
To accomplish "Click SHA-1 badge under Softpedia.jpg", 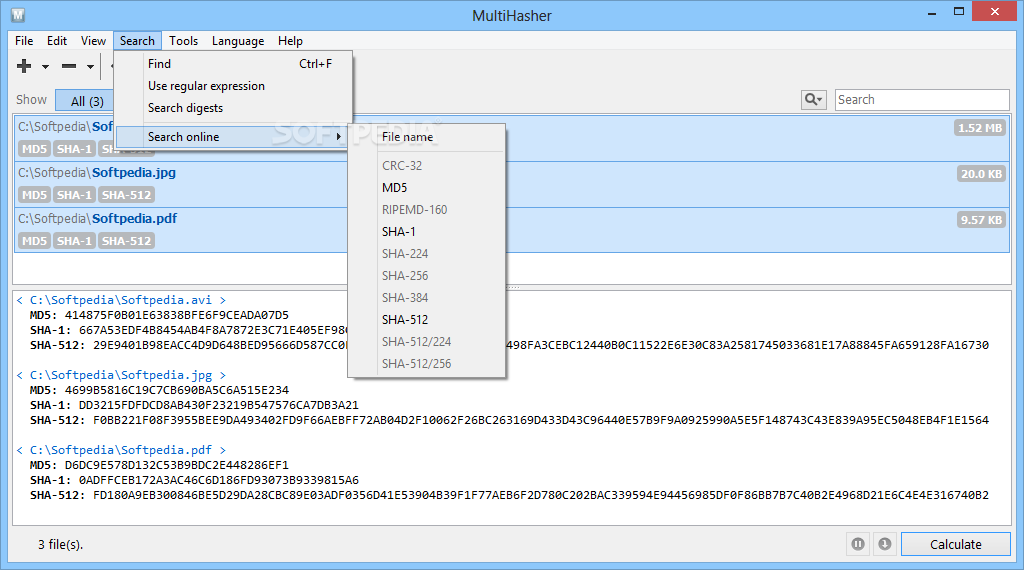I will [74, 195].
